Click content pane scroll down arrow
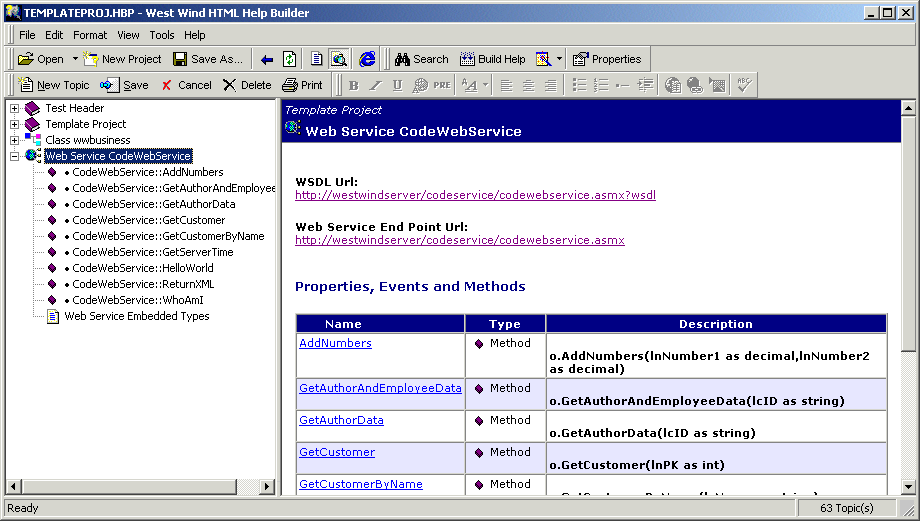 tap(908, 486)
